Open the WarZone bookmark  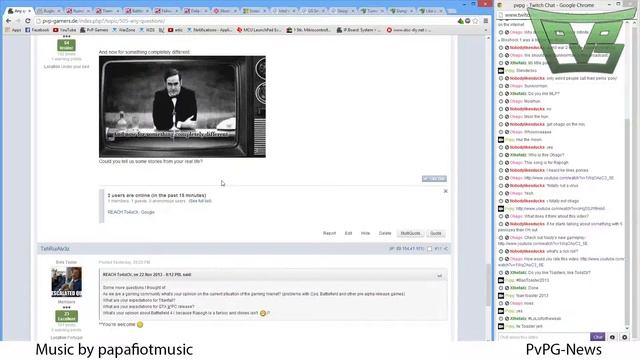(124, 30)
